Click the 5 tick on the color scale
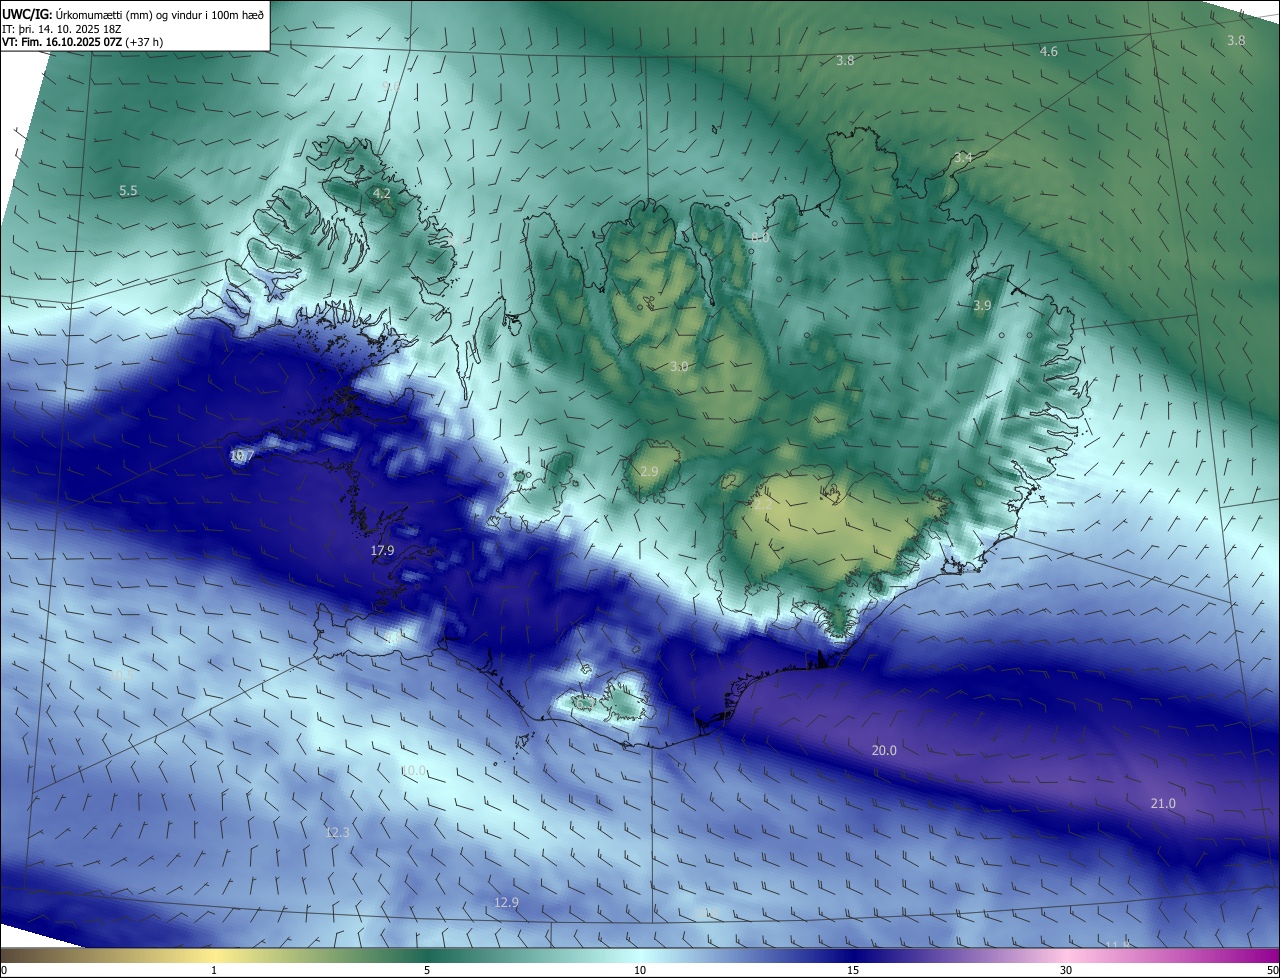Screen dimensions: 1280x978 [x=427, y=971]
